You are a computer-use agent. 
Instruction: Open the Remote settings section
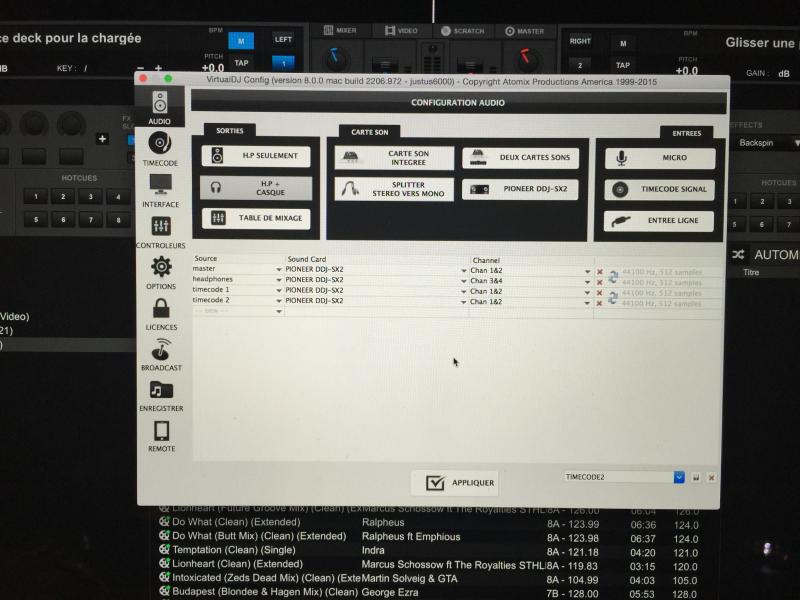point(161,436)
